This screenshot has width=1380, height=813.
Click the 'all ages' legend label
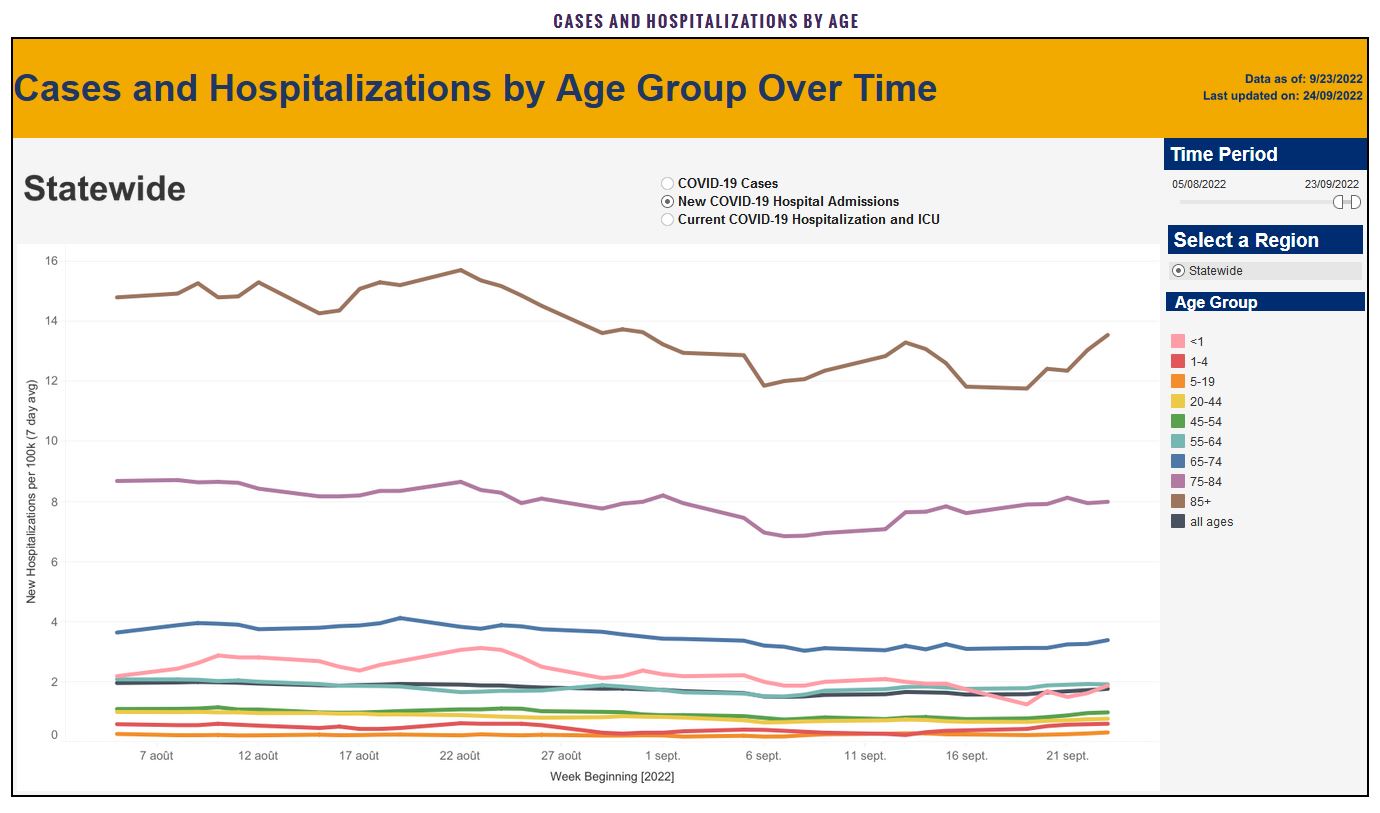[x=1211, y=522]
